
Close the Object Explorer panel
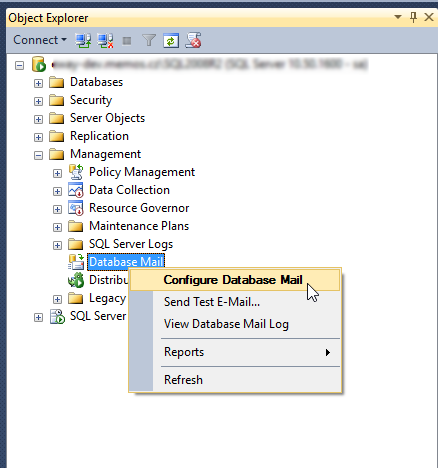point(429,17)
